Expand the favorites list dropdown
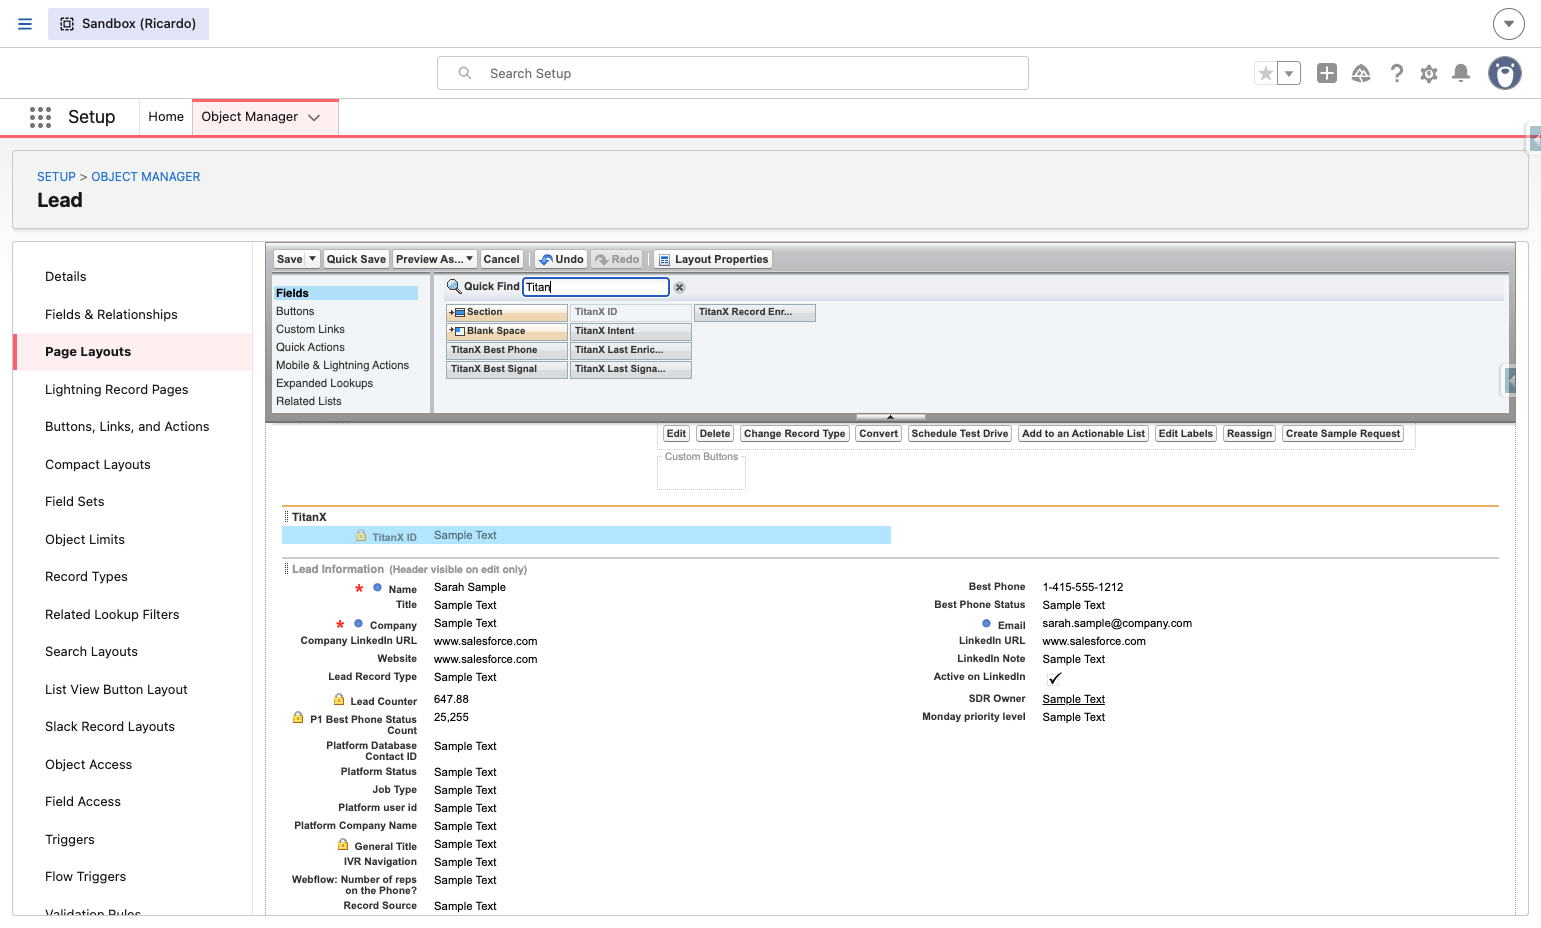This screenshot has width=1541, height=928. 1289,73
